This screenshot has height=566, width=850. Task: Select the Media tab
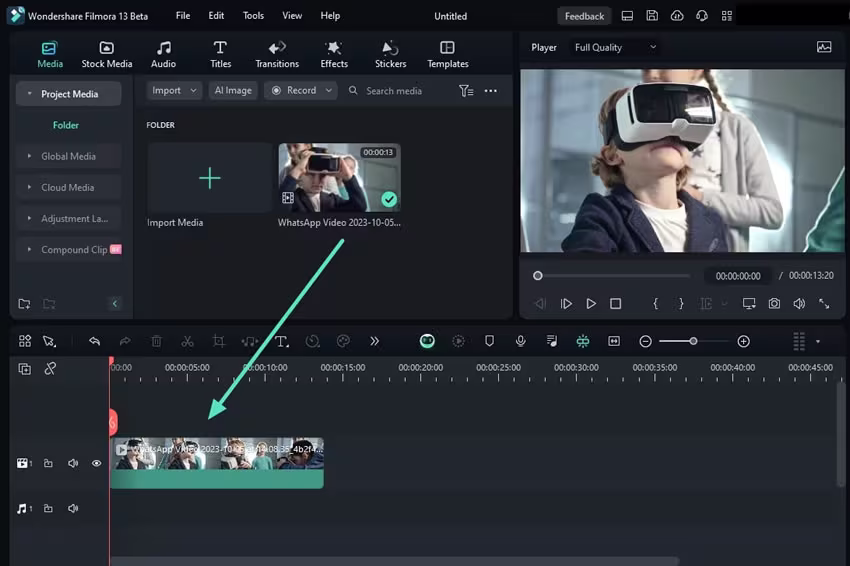(x=50, y=55)
